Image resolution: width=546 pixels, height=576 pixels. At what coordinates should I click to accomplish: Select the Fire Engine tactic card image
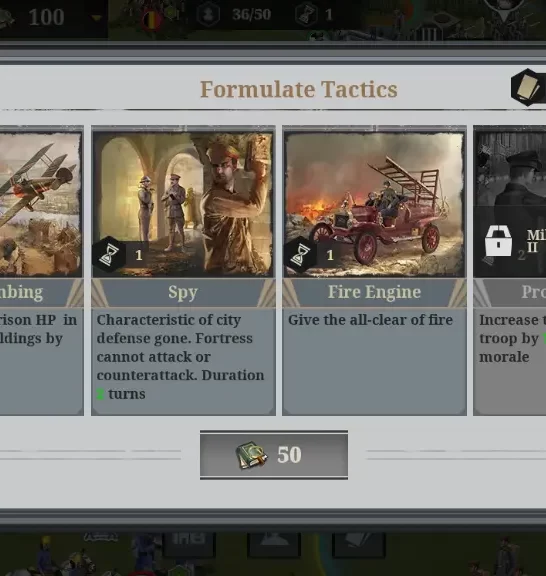tap(374, 204)
